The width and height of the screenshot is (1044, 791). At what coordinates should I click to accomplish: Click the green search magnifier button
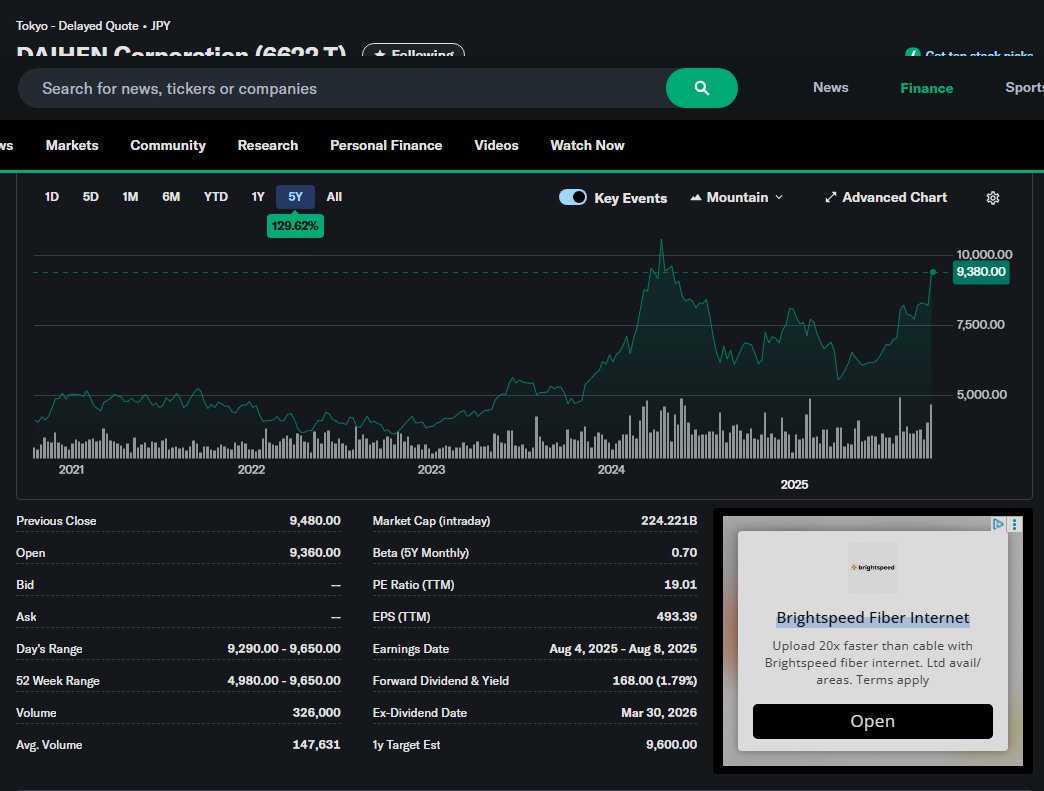701,88
